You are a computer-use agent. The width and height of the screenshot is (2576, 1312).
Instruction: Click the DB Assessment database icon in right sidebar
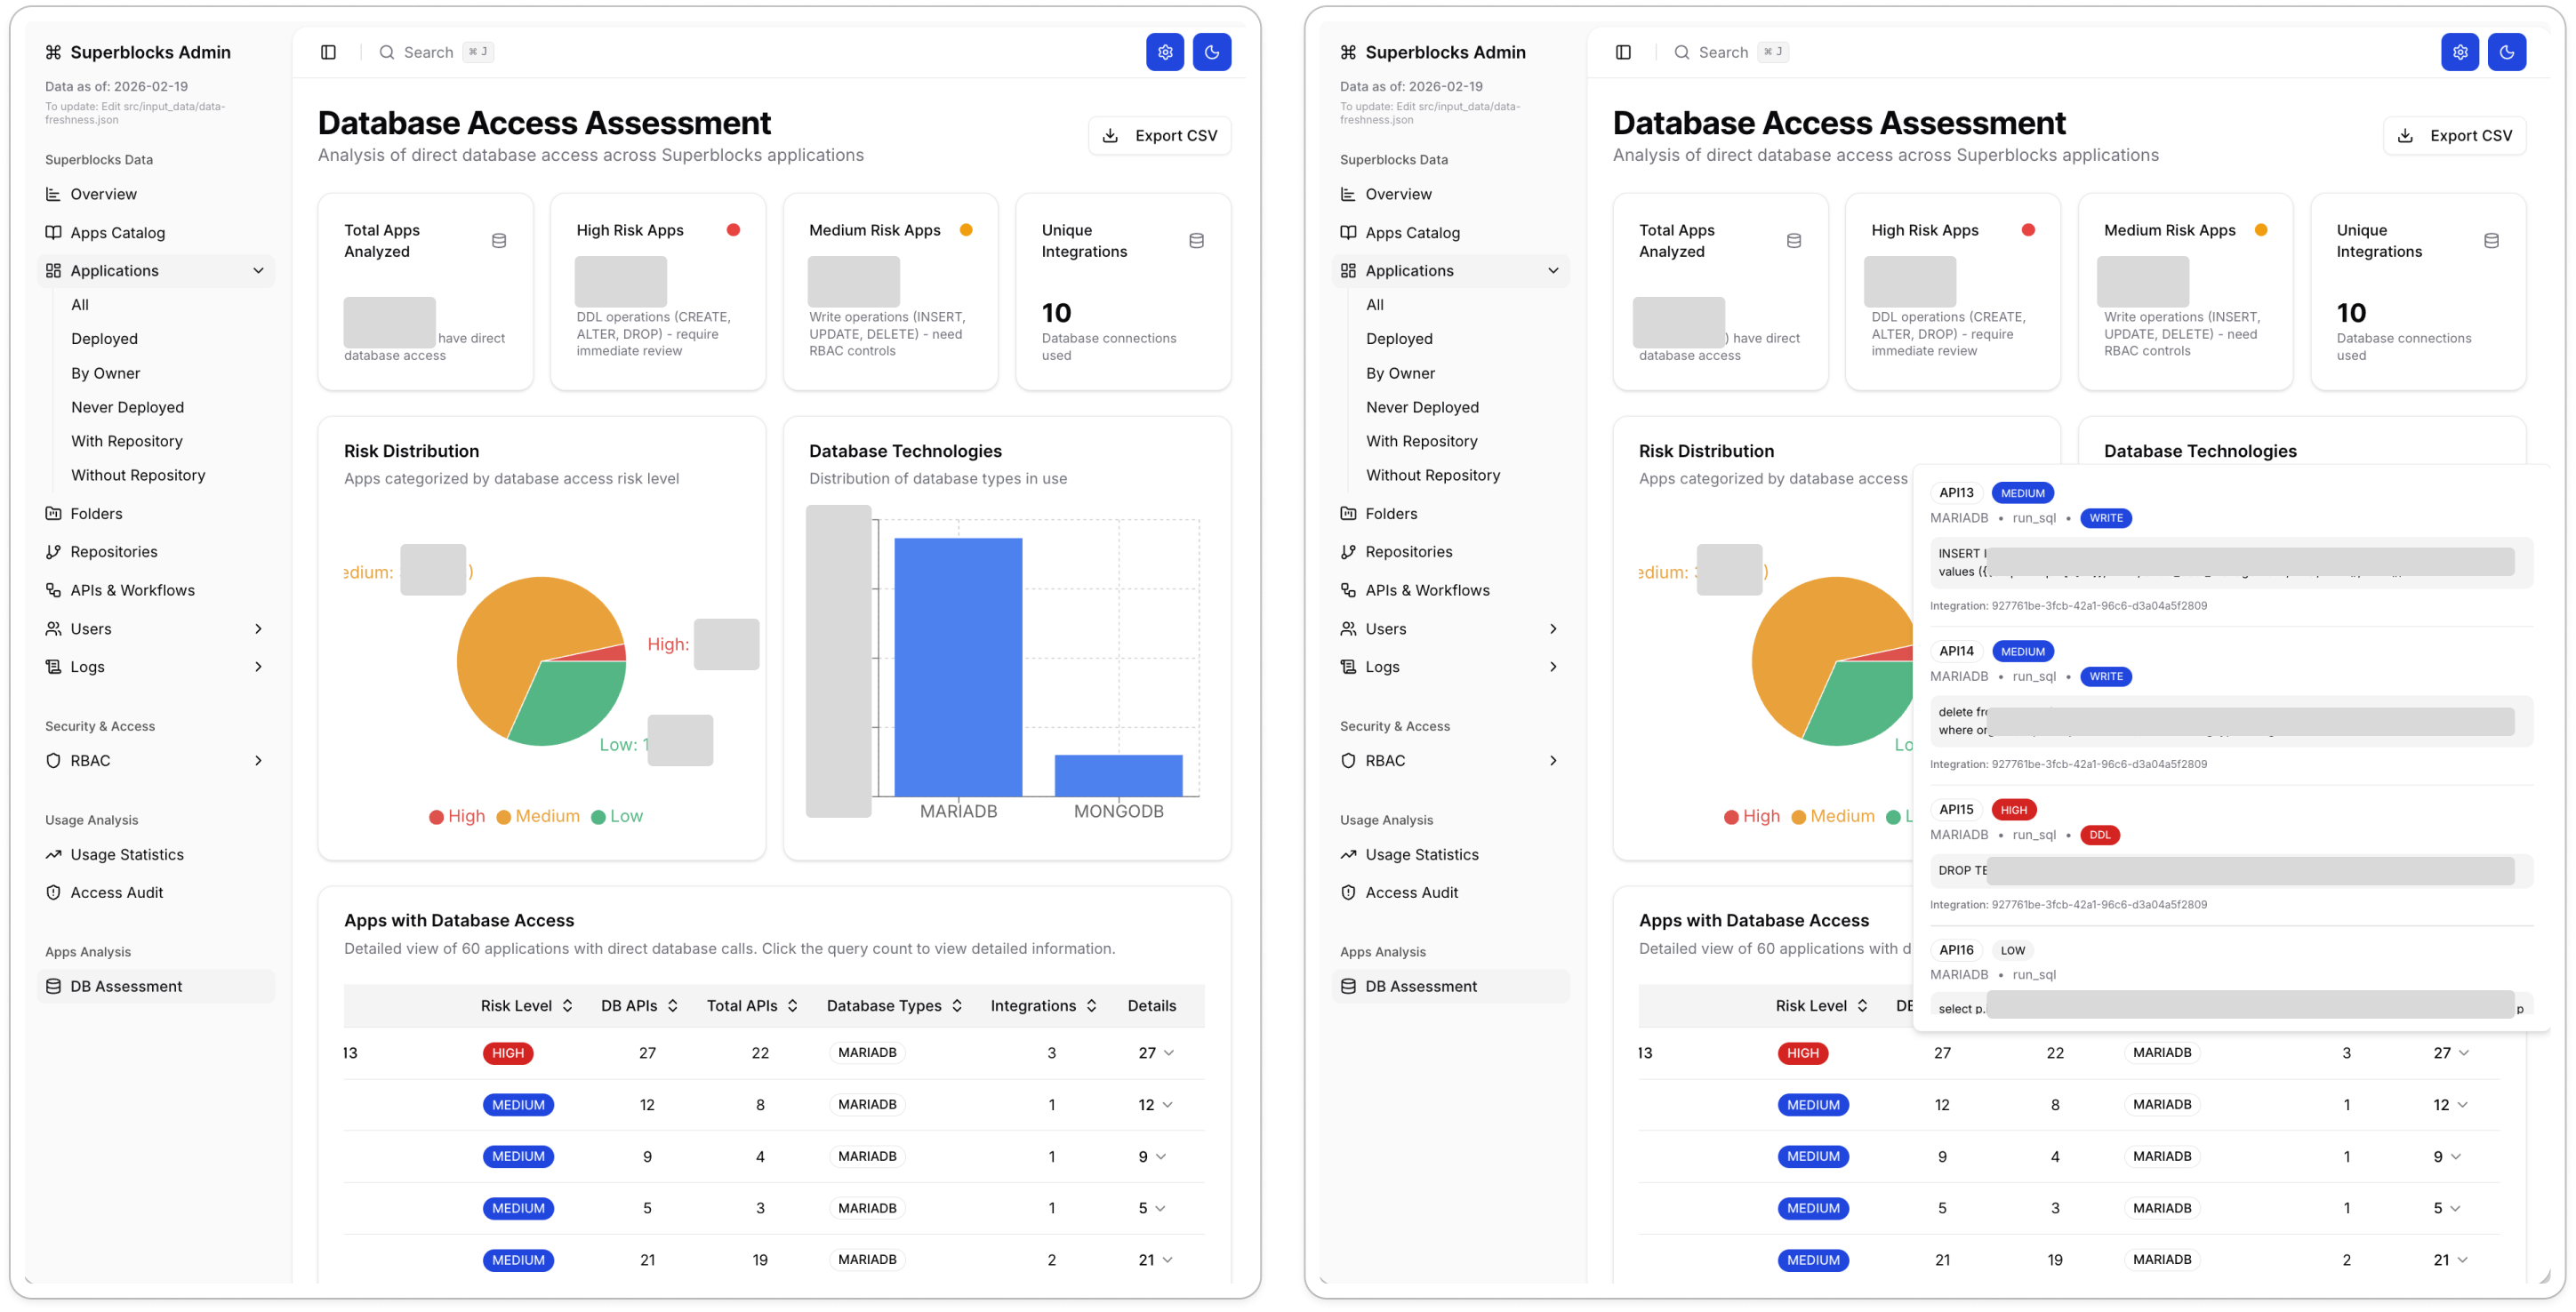click(x=1348, y=986)
